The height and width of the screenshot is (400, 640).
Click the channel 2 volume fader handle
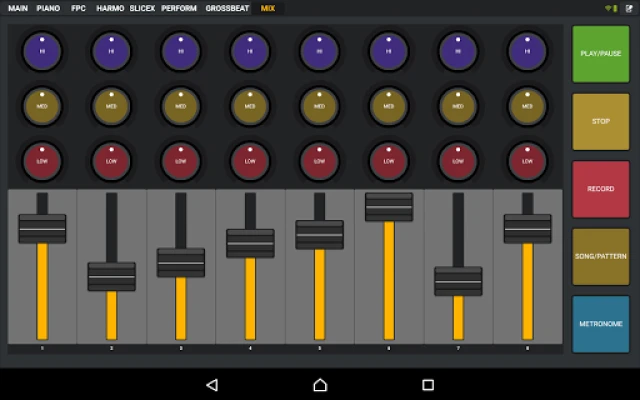click(x=111, y=276)
